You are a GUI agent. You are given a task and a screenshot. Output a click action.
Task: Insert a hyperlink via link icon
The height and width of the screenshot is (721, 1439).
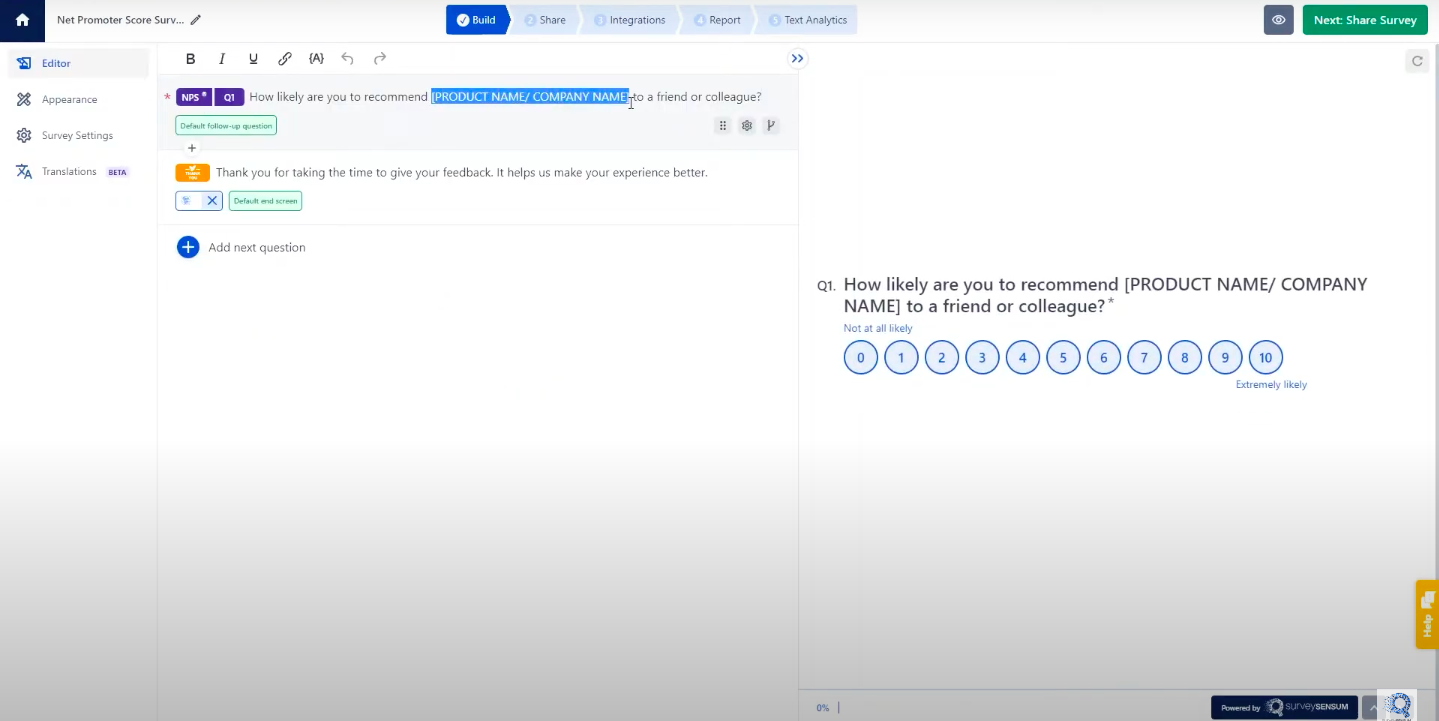click(x=285, y=59)
